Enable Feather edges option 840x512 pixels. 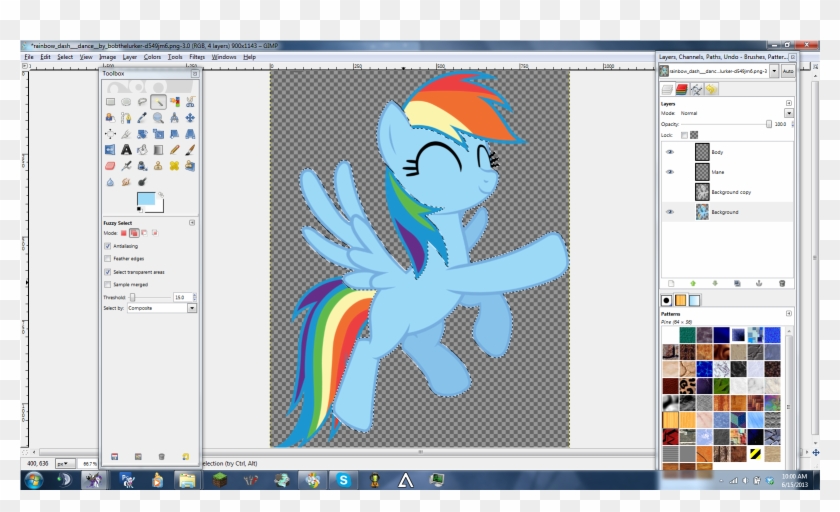[x=107, y=259]
